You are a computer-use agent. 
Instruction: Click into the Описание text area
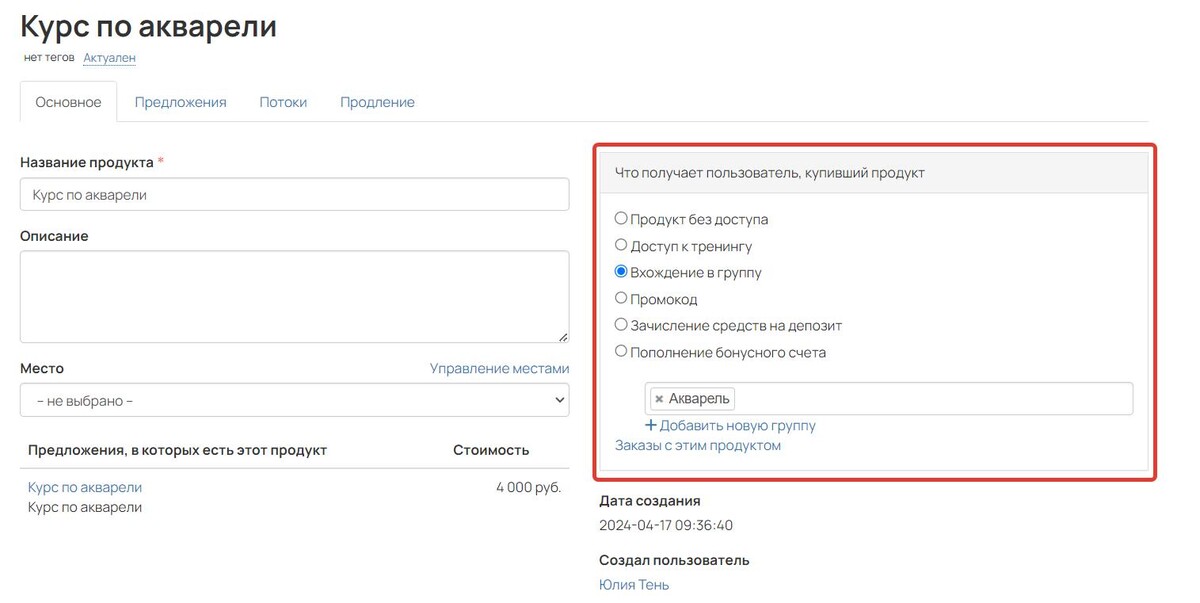294,297
